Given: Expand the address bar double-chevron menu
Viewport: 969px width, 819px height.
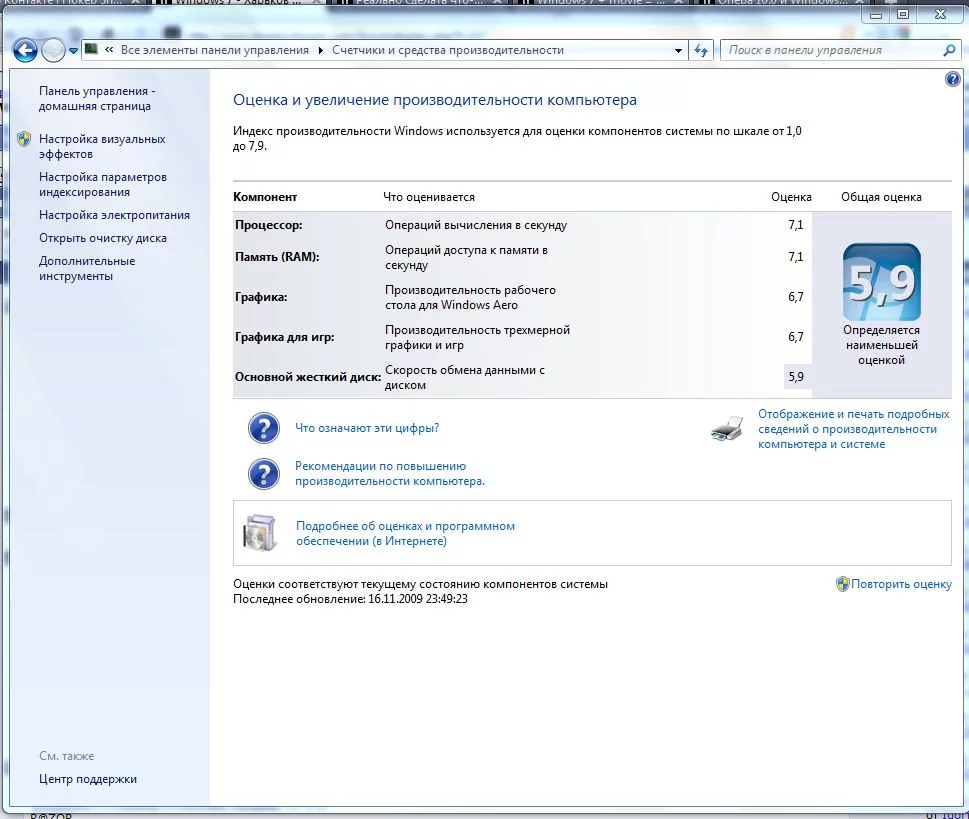Looking at the screenshot, I should [109, 50].
